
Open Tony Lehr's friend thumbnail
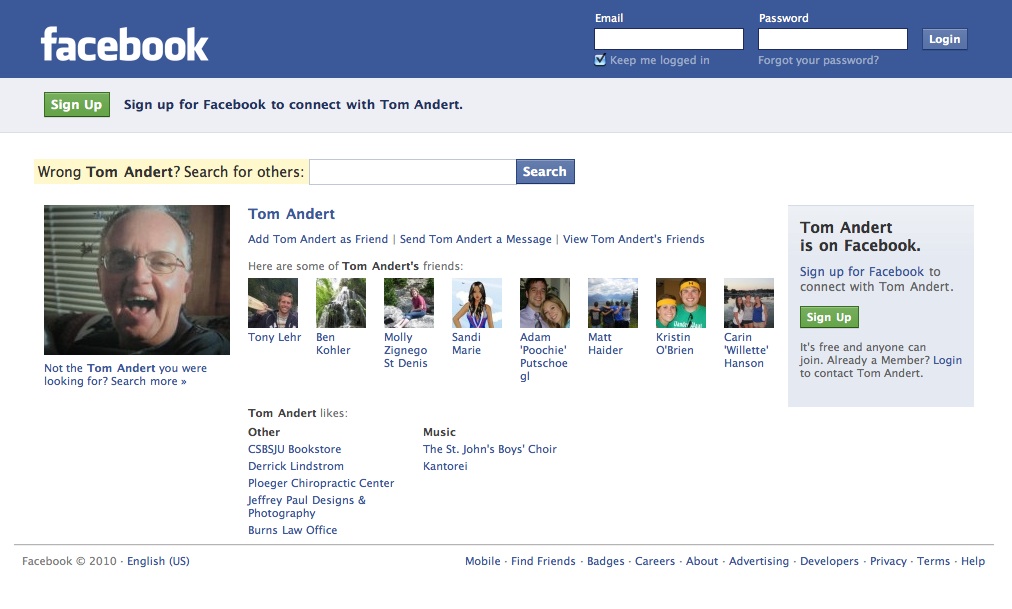[x=273, y=303]
